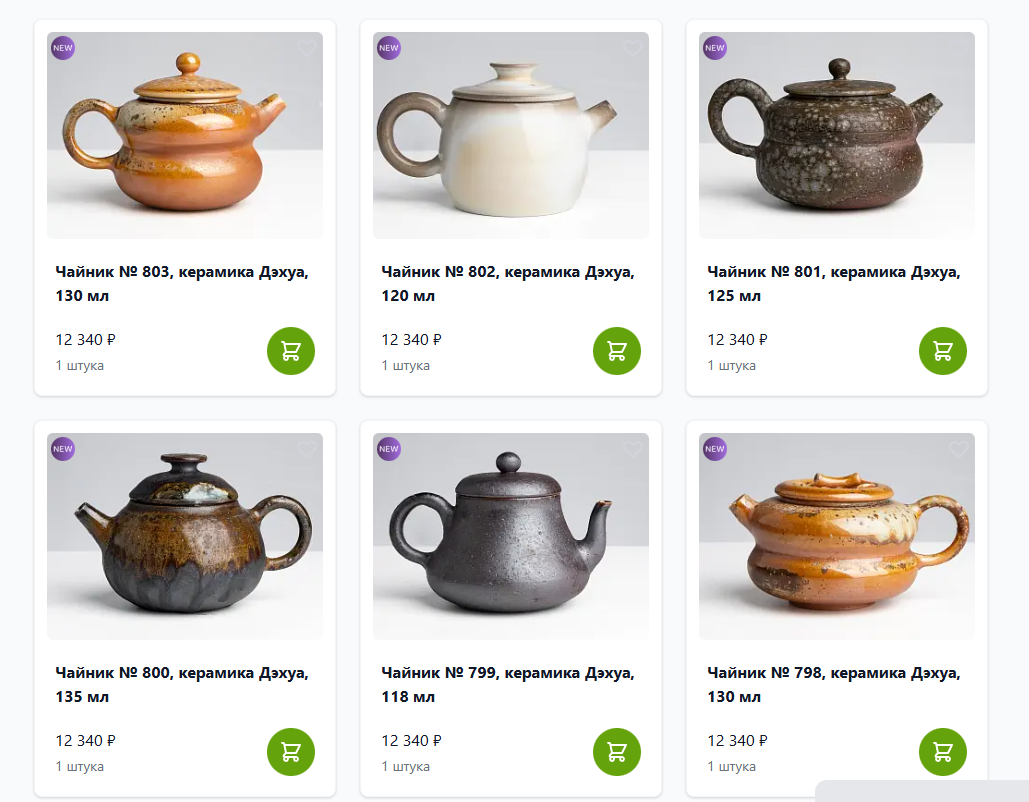This screenshot has height=802, width=1029.
Task: Favorite teapot № 803 with heart icon
Action: [x=307, y=48]
